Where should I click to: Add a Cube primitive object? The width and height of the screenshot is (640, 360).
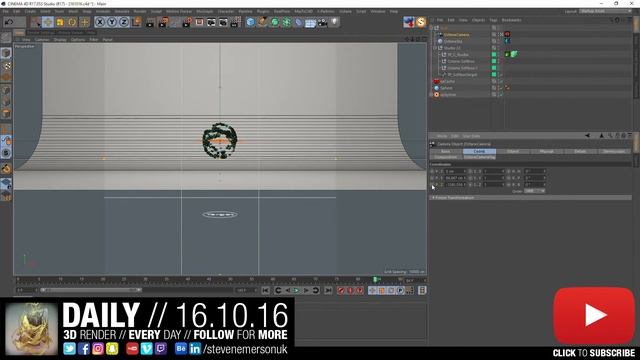251,22
